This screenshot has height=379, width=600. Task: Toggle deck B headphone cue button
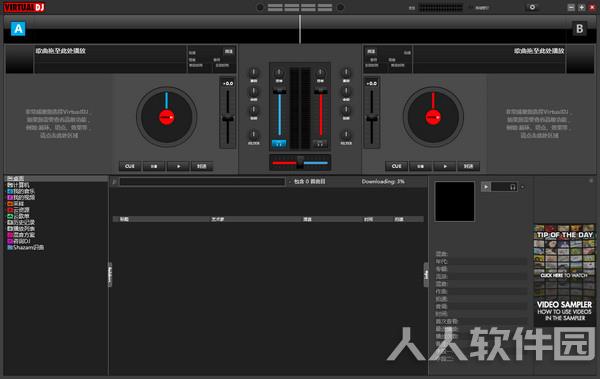pos(320,144)
